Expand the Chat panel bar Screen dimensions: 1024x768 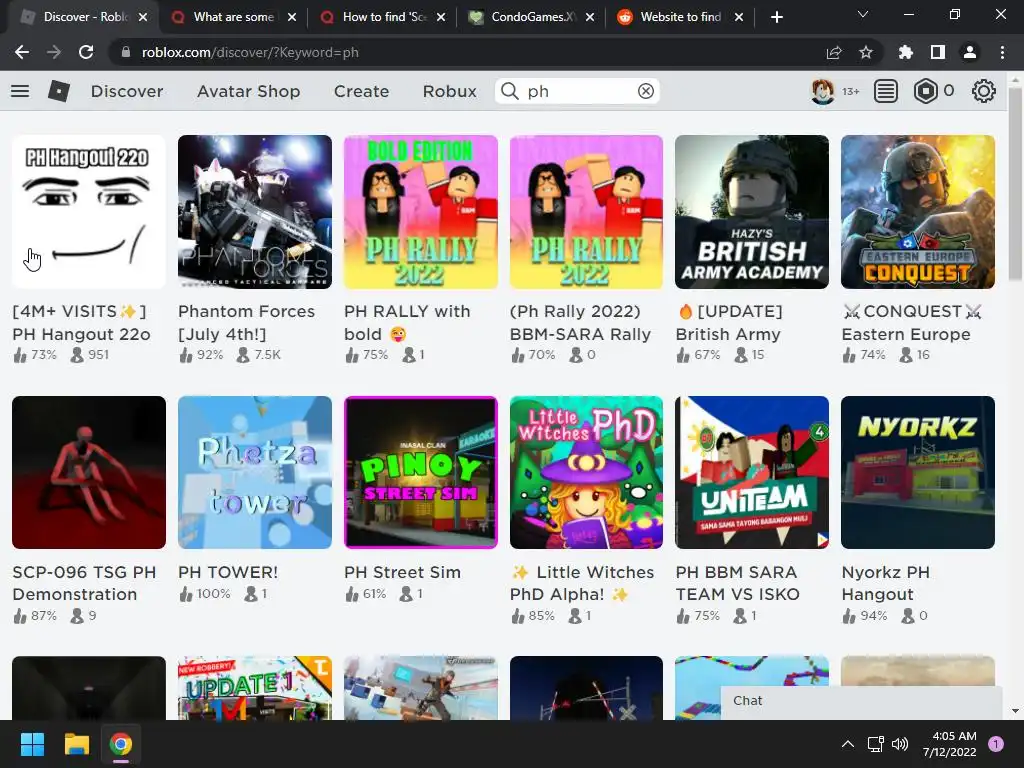861,701
